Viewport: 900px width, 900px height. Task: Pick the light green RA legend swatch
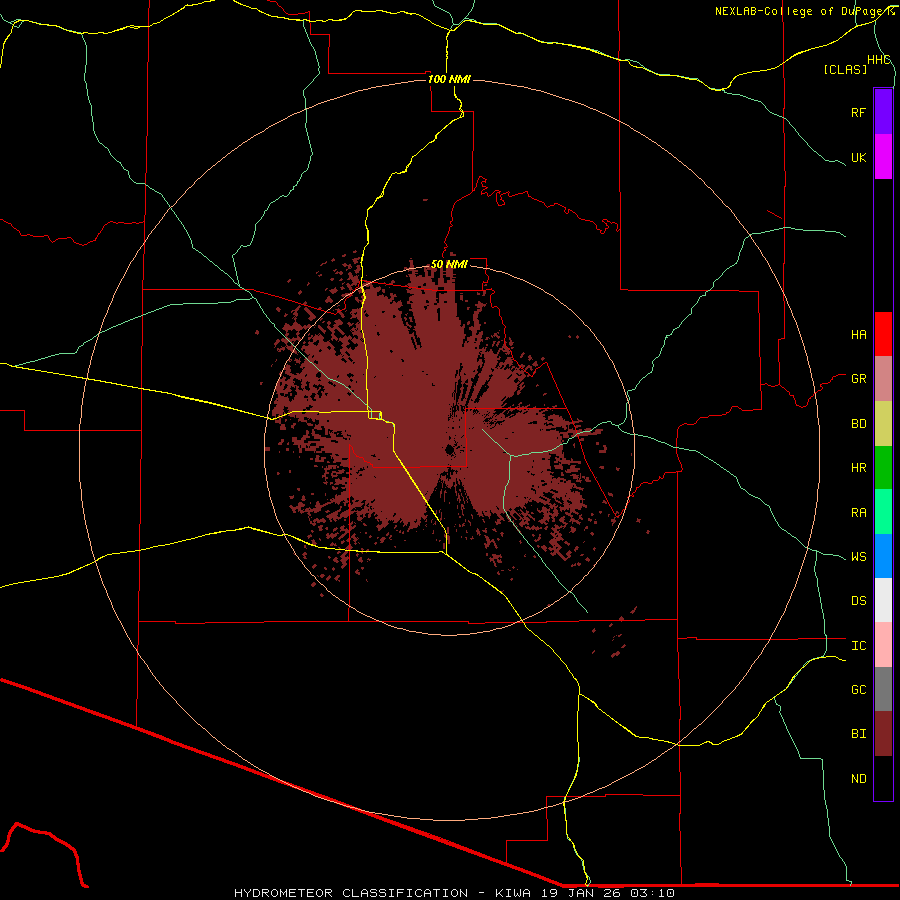tap(883, 512)
